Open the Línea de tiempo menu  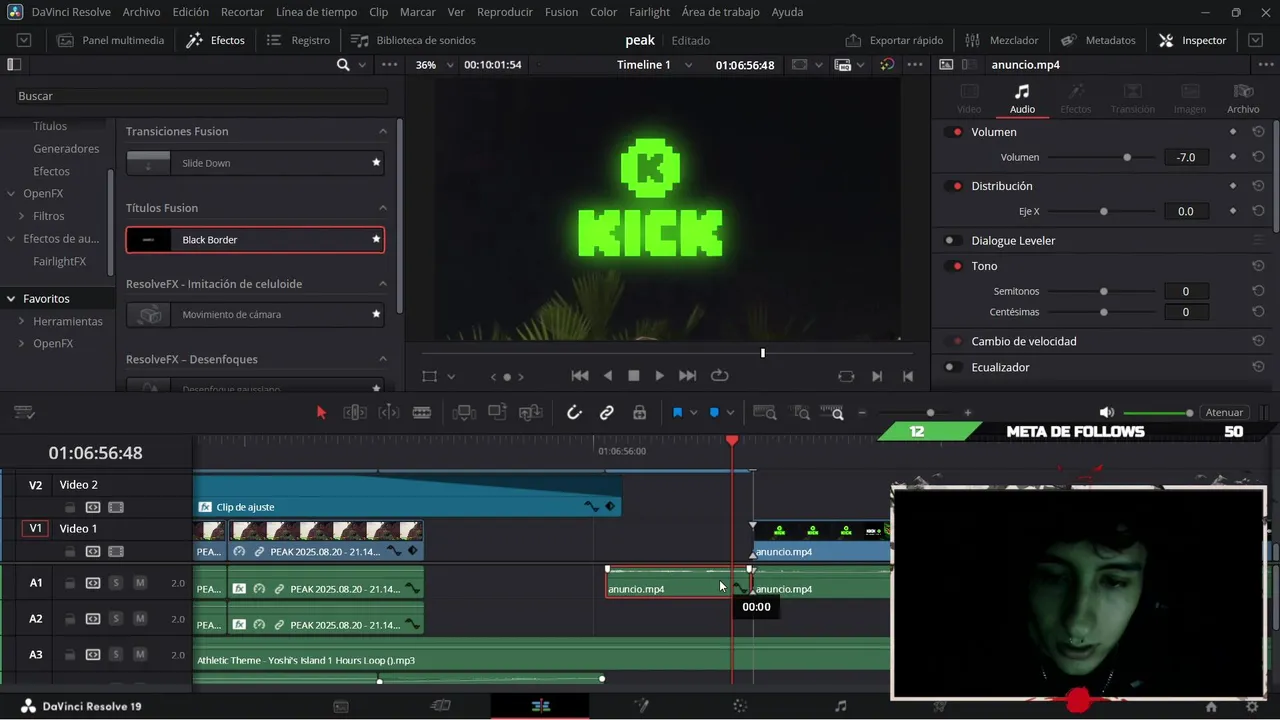(x=316, y=12)
